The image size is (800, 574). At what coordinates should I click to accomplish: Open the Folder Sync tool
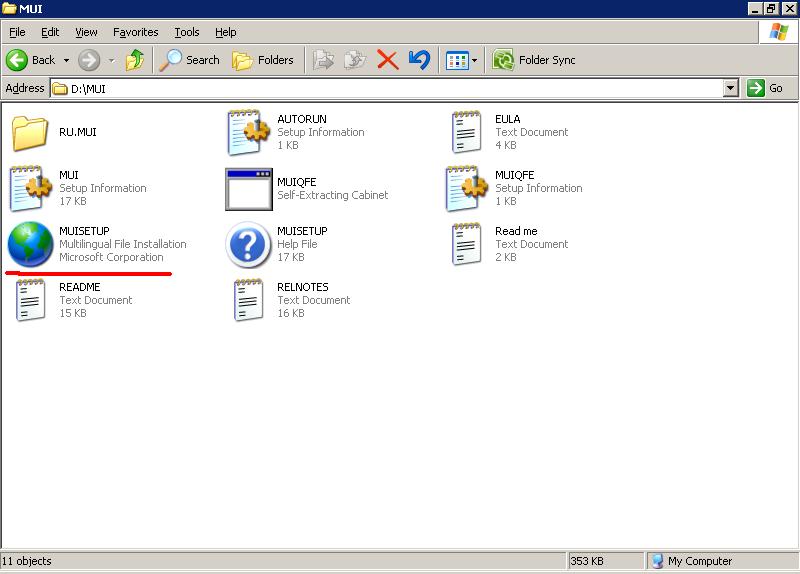click(x=534, y=60)
